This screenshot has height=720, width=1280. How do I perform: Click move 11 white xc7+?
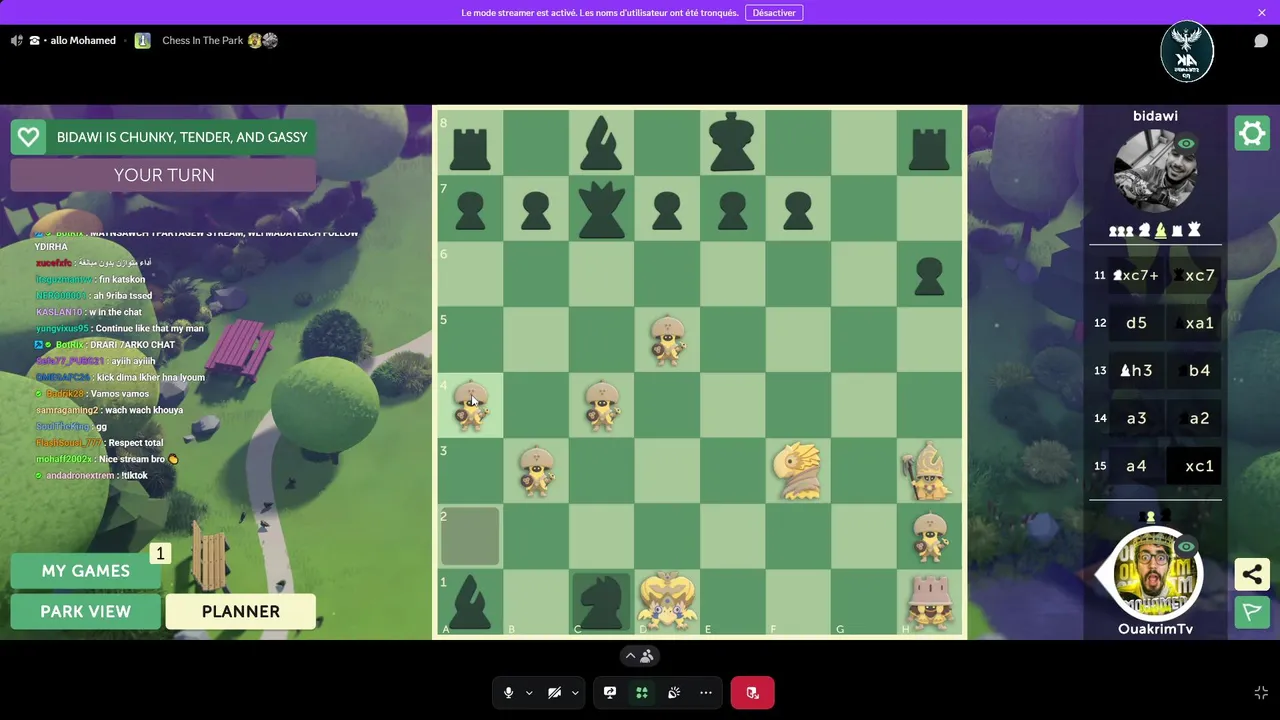click(x=1136, y=276)
